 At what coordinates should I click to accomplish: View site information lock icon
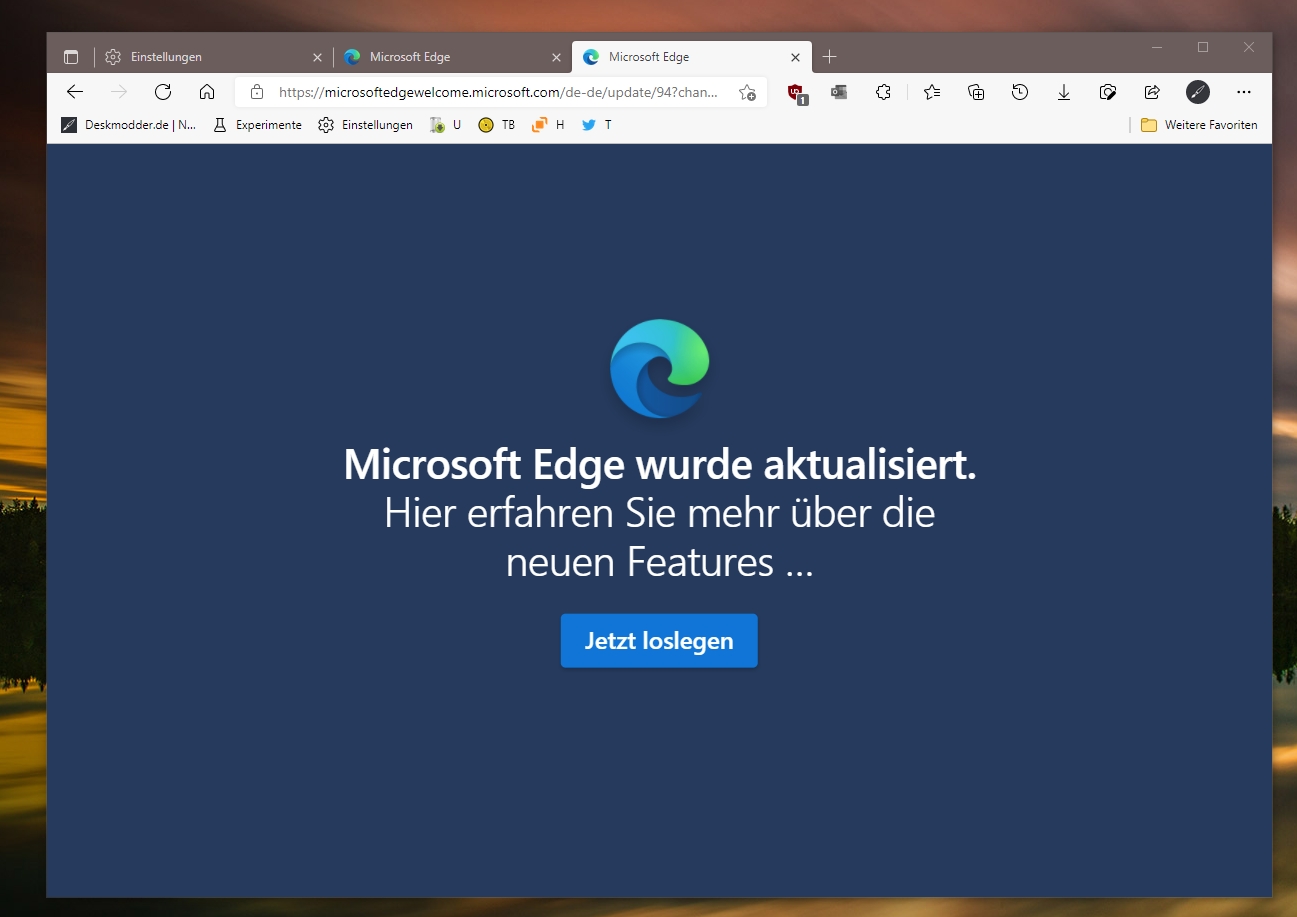[x=257, y=92]
